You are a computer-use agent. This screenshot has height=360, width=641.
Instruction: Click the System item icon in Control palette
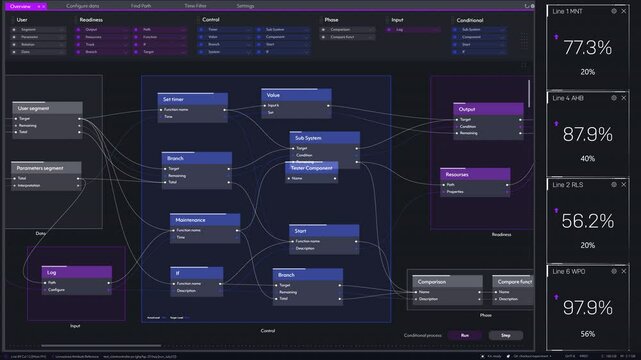[x=201, y=52]
